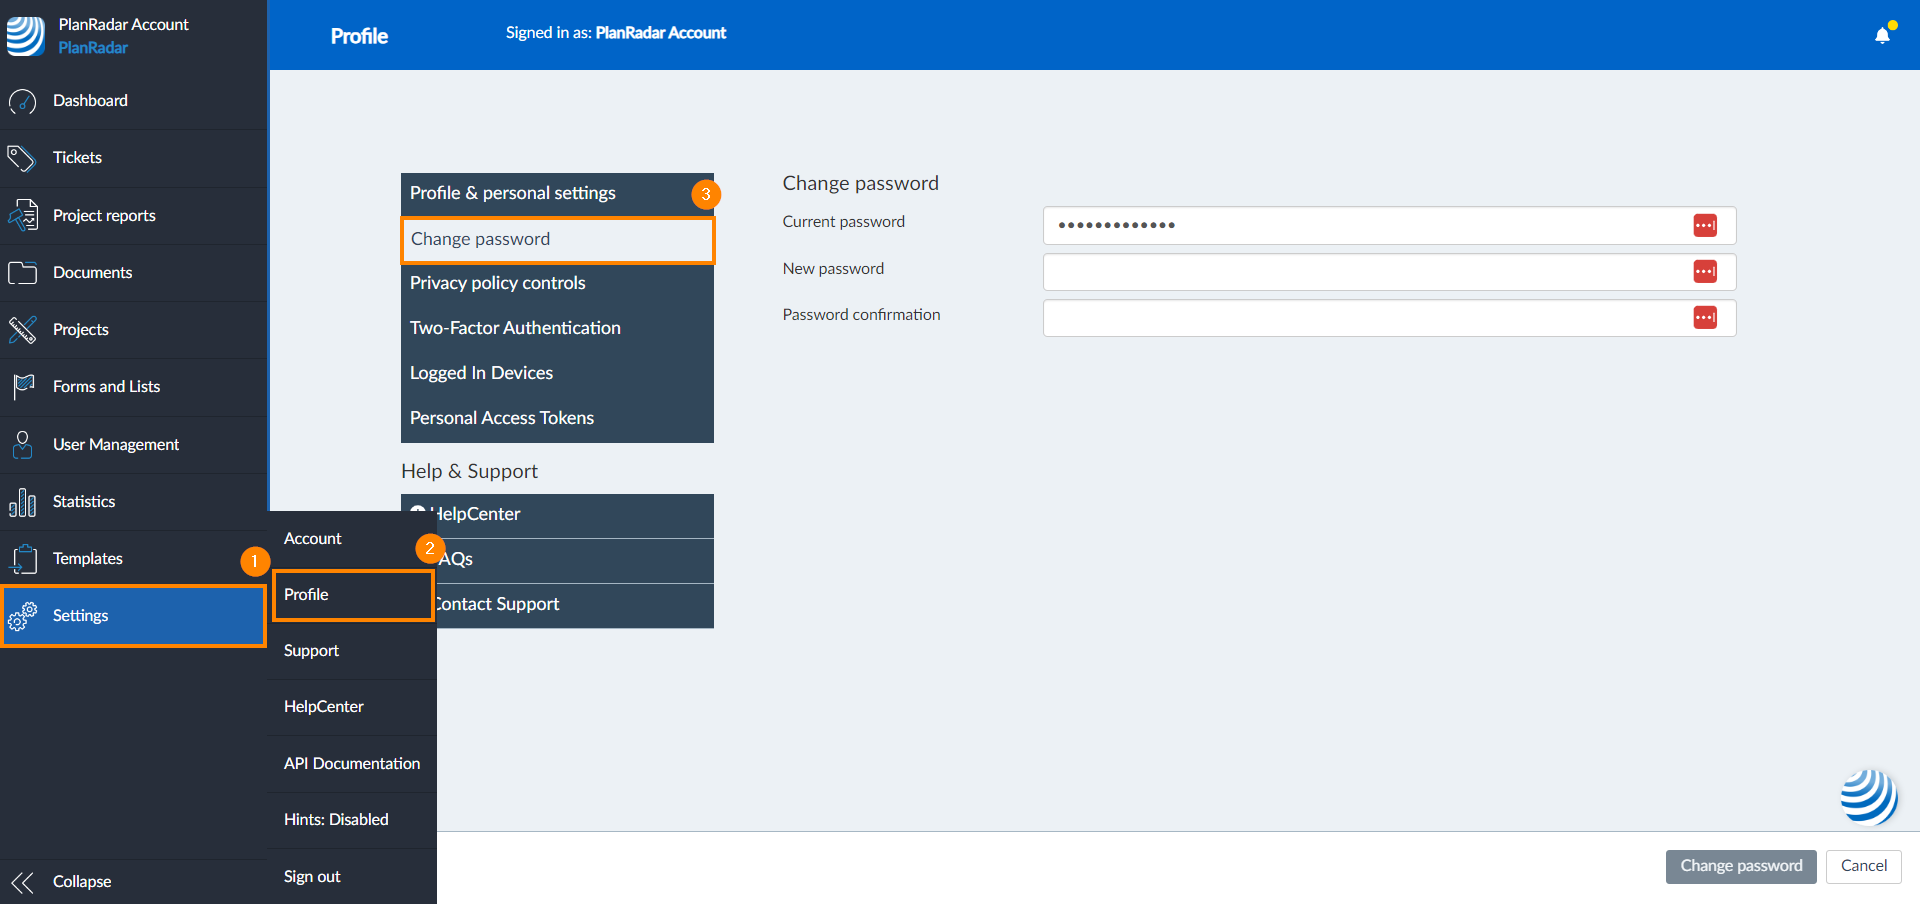The height and width of the screenshot is (904, 1920).
Task: Click the Cancel button
Action: click(x=1863, y=866)
